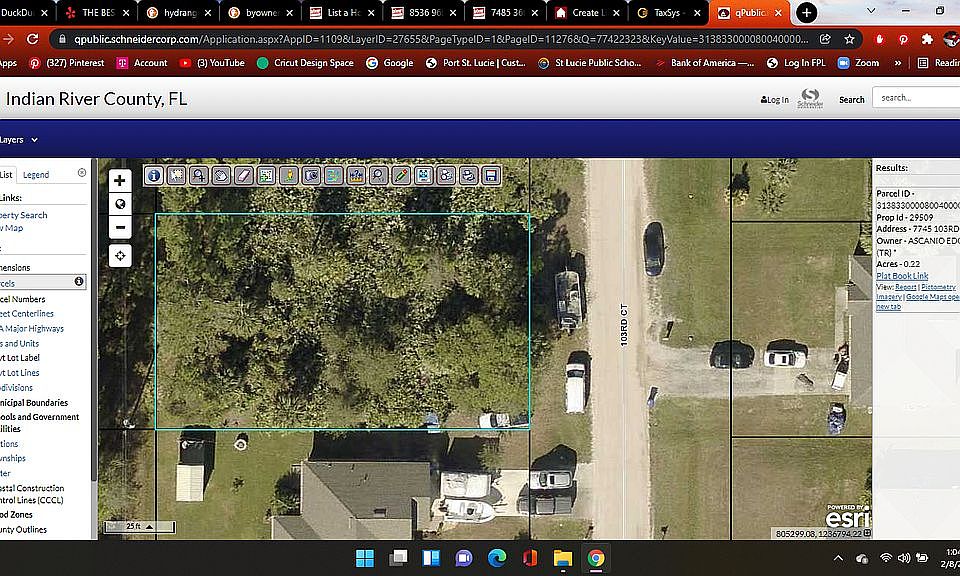The width and height of the screenshot is (960, 576).
Task: Open the Cricut Design Space bookmark
Action: [x=305, y=63]
